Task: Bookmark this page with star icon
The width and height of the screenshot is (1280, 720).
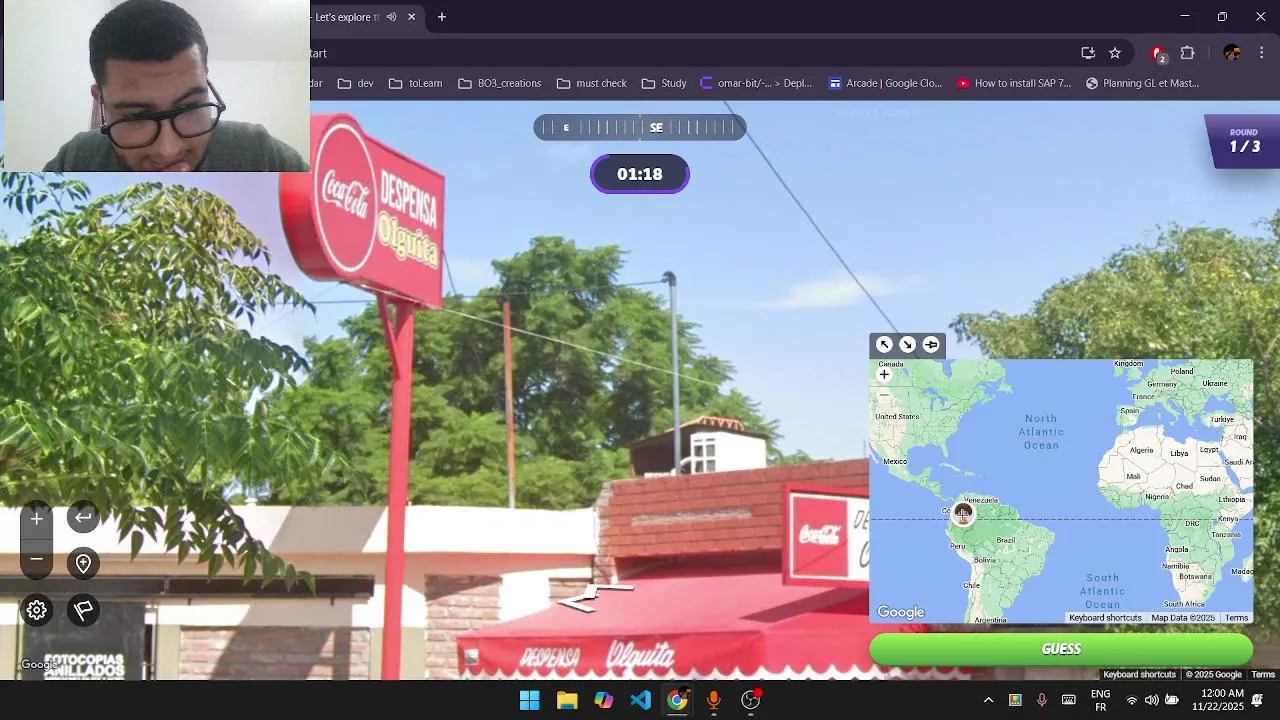Action: click(1115, 53)
